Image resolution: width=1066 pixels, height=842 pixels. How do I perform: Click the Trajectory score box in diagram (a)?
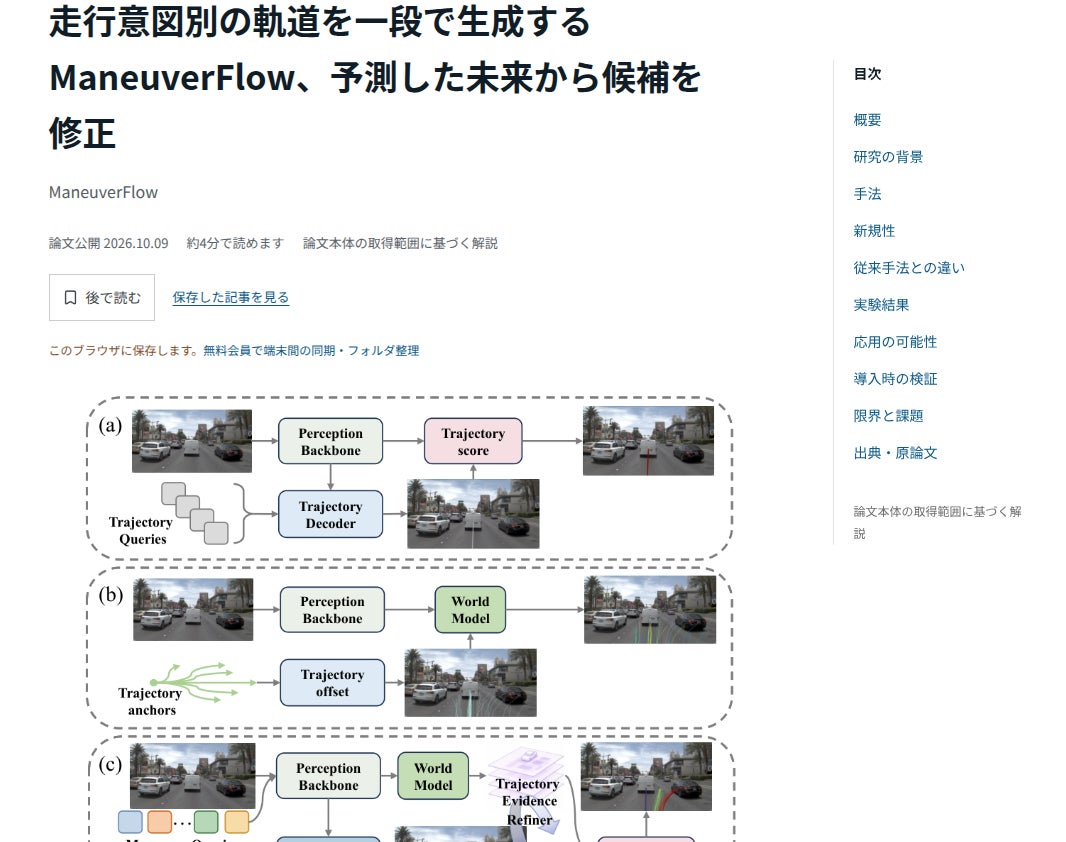coord(473,442)
